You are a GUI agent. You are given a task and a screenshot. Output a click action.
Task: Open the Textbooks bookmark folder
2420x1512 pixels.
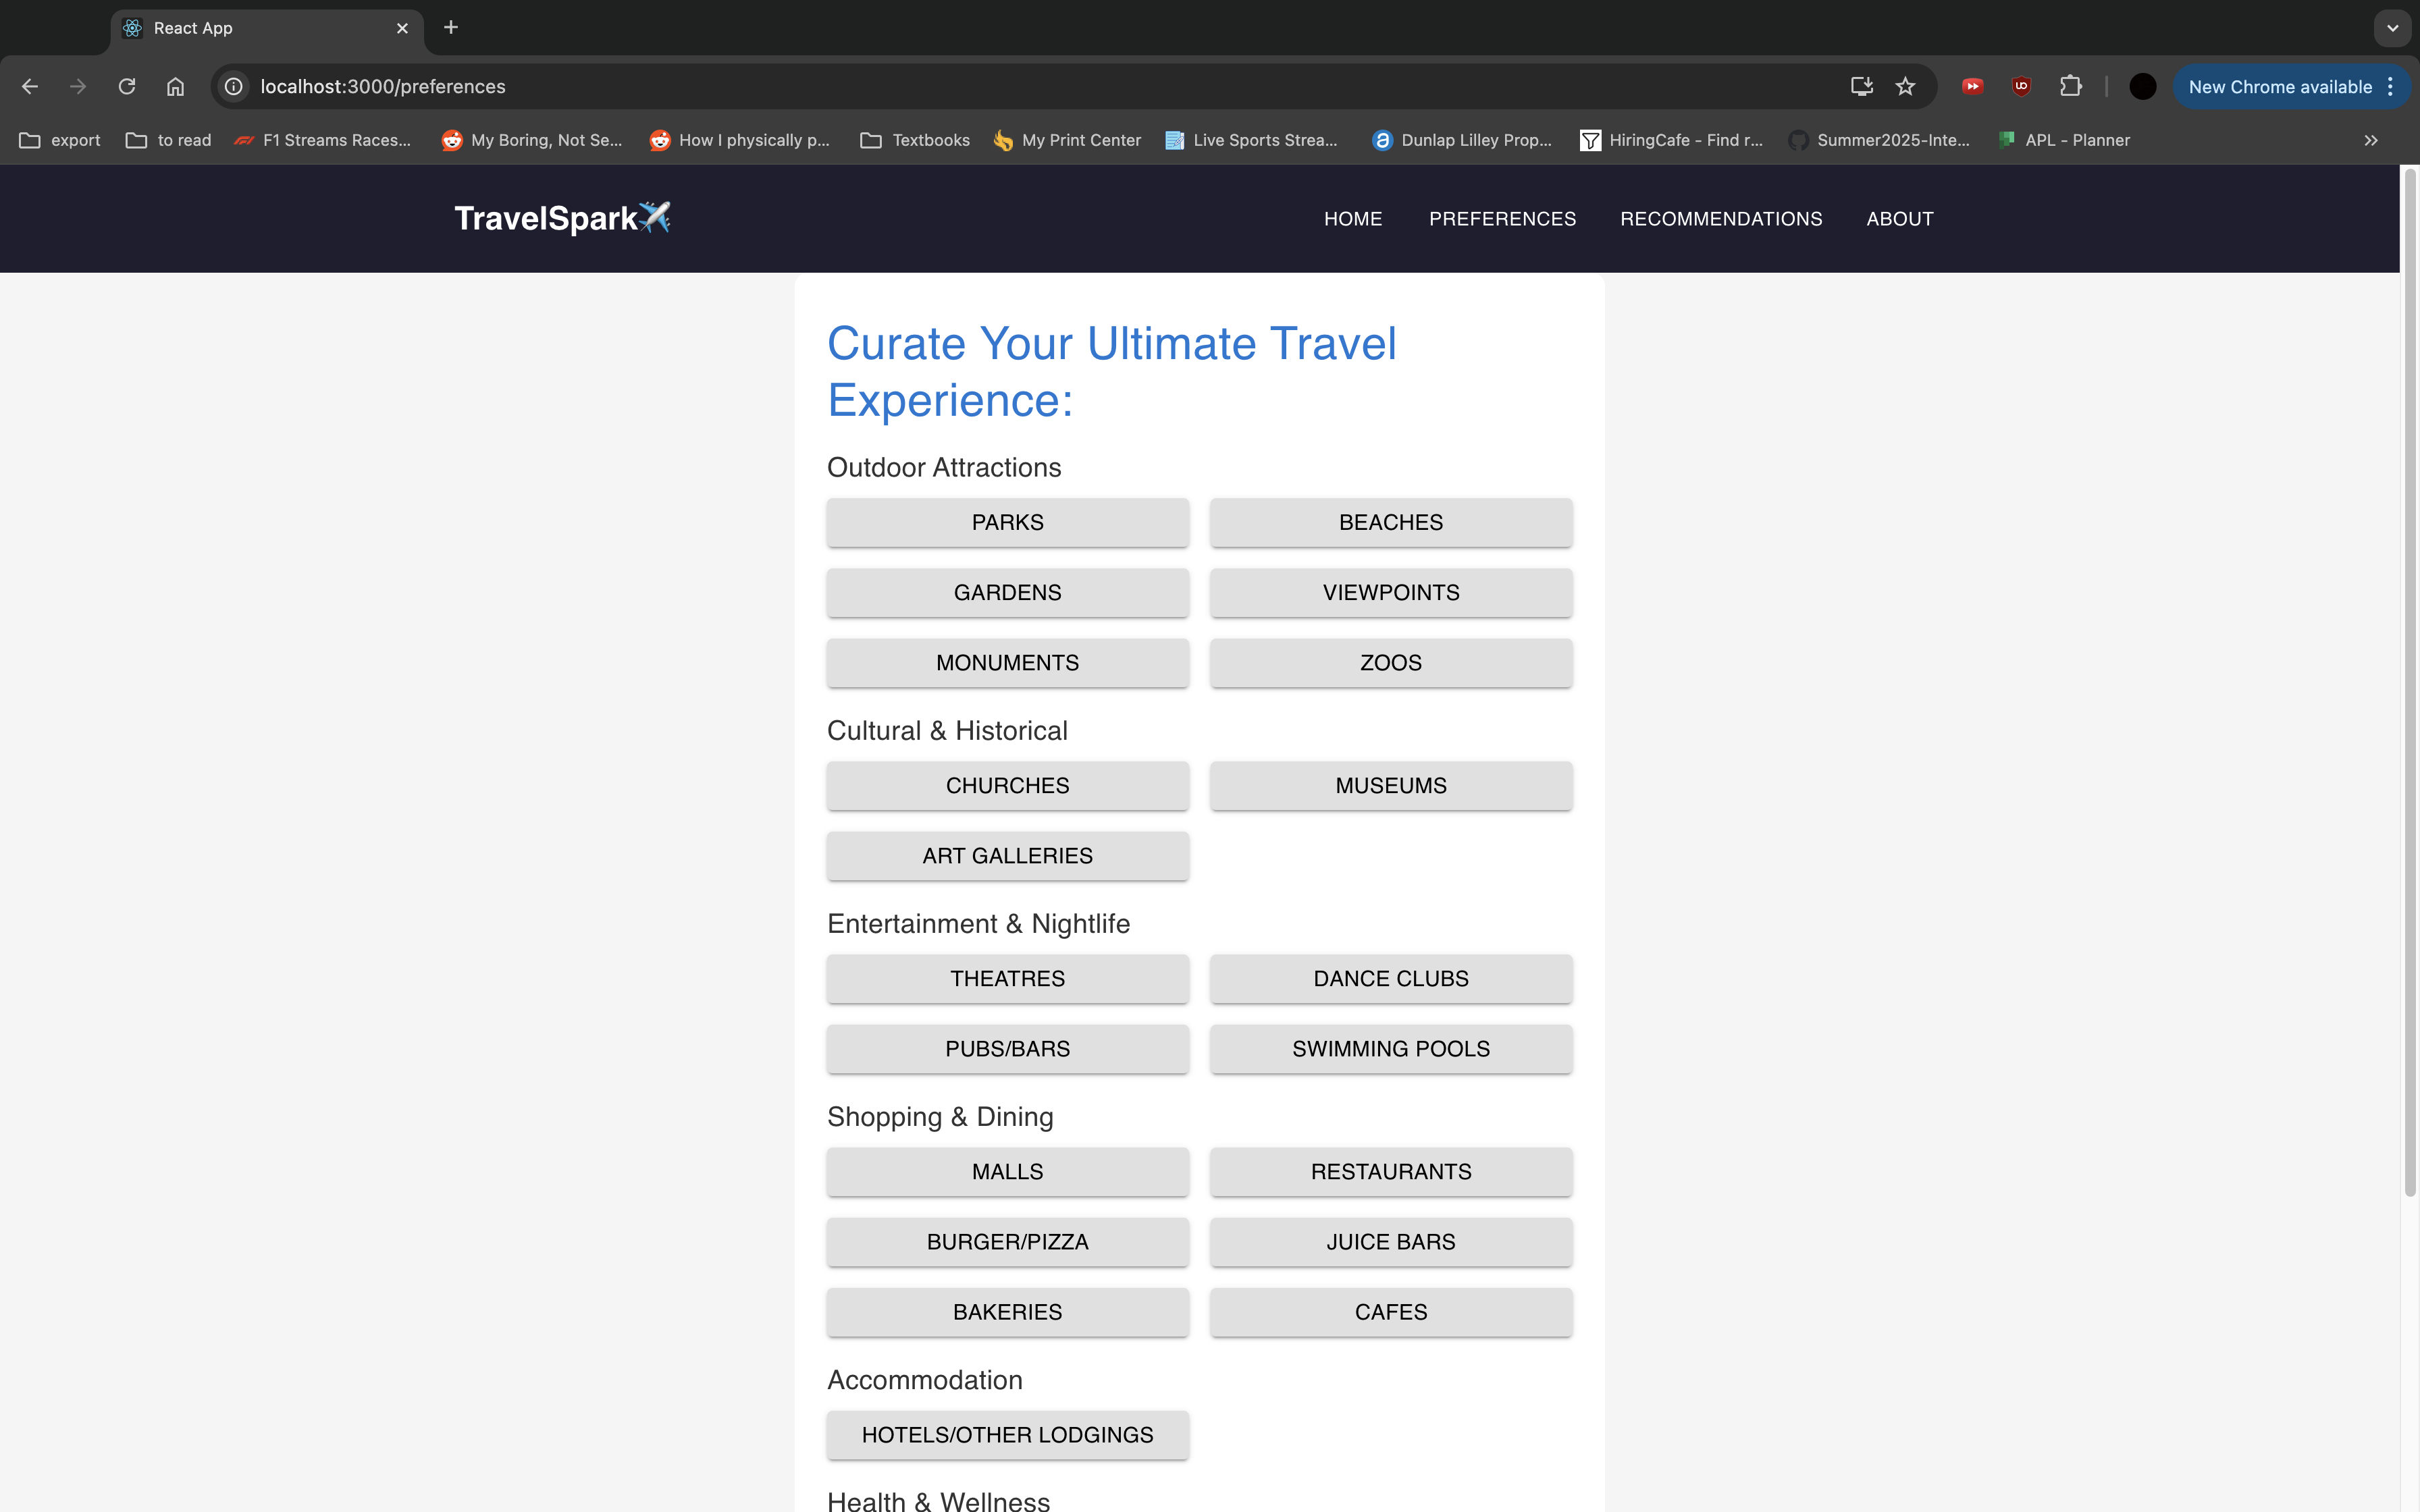pos(915,140)
